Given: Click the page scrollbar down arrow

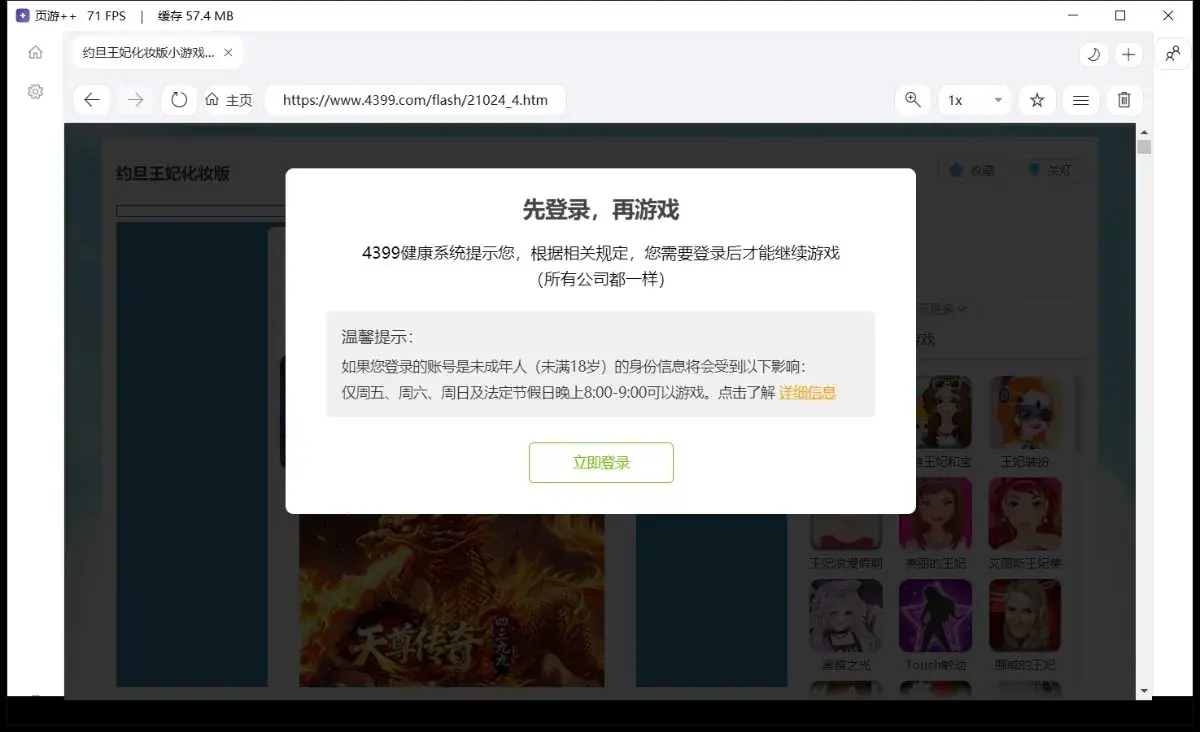Looking at the screenshot, I should pos(1144,691).
